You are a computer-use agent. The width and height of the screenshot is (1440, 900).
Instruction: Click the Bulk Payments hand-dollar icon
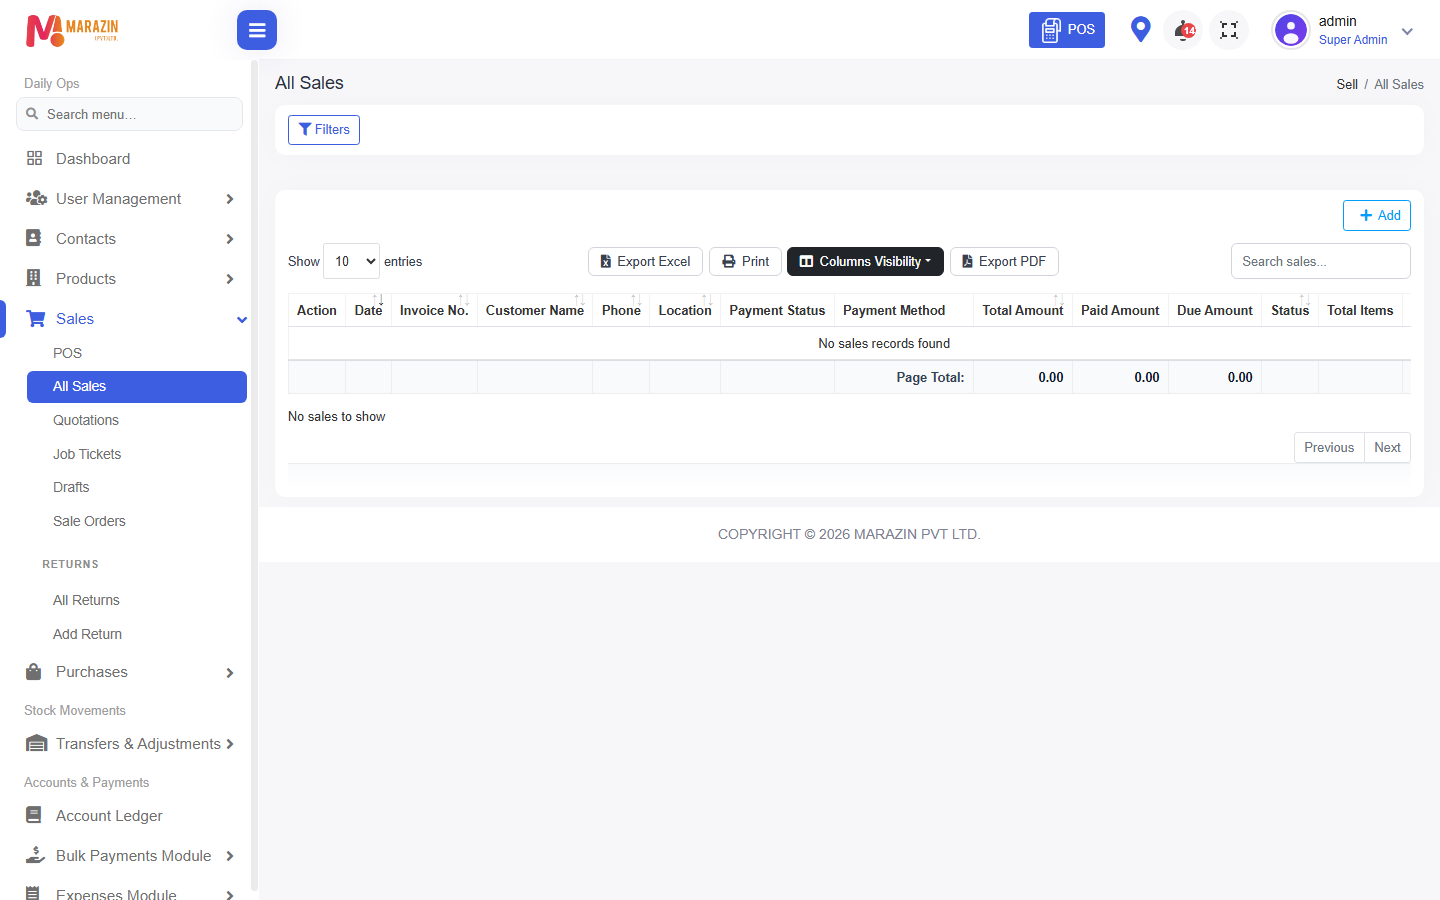coord(36,855)
